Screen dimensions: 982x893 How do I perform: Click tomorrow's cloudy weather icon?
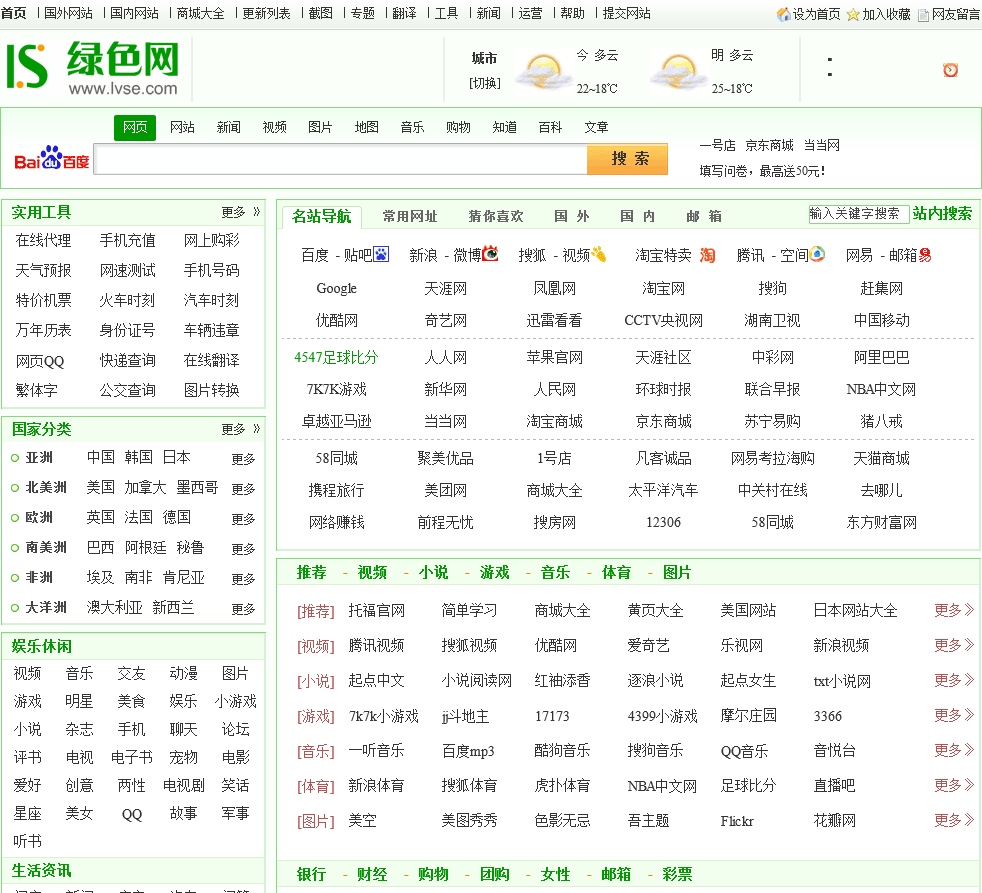[678, 72]
